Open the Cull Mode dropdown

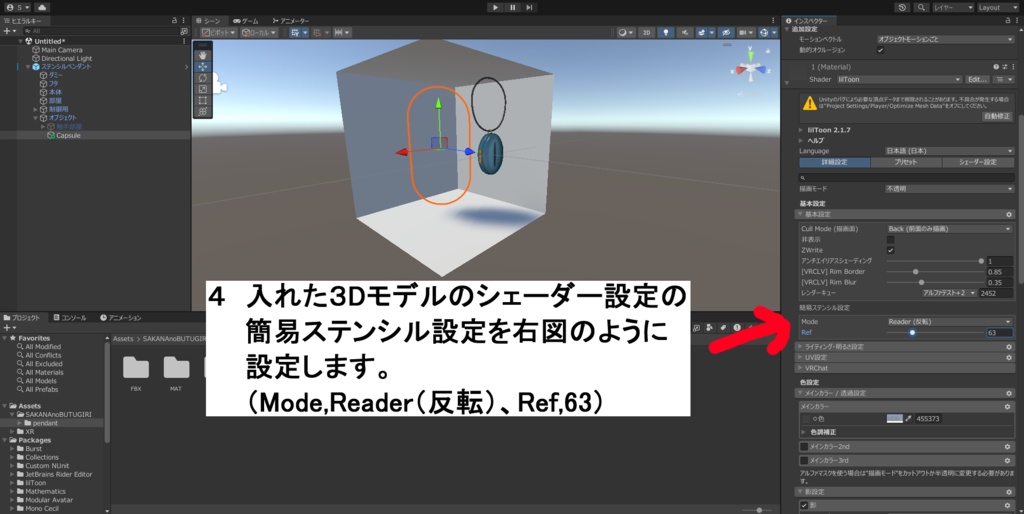point(949,229)
